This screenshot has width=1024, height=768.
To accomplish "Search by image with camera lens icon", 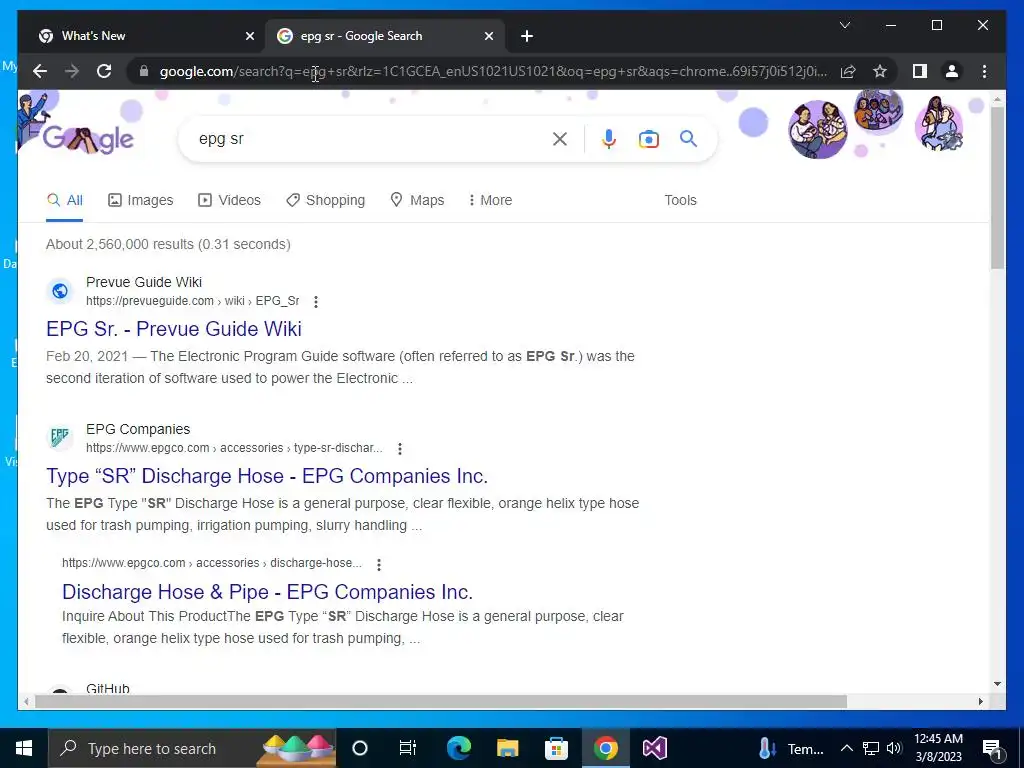I will point(648,139).
